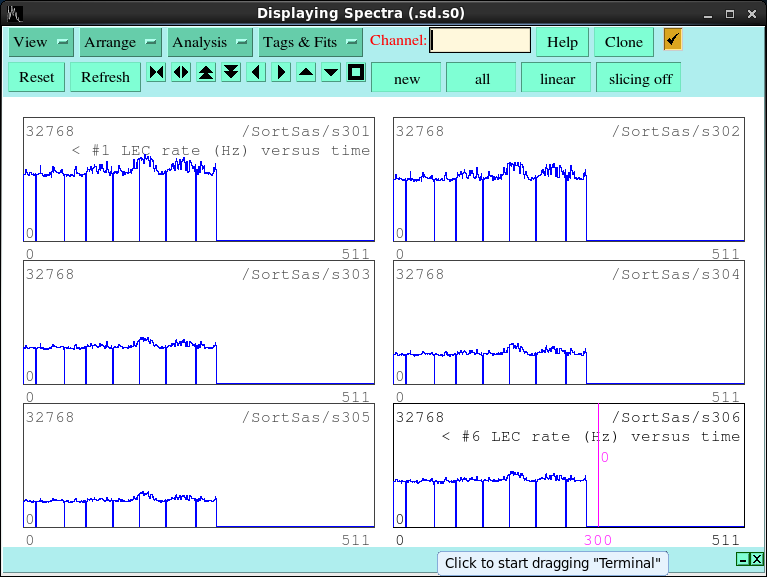Toggle the orange checkmark box beside Clone
This screenshot has height=577, width=767.
point(672,40)
